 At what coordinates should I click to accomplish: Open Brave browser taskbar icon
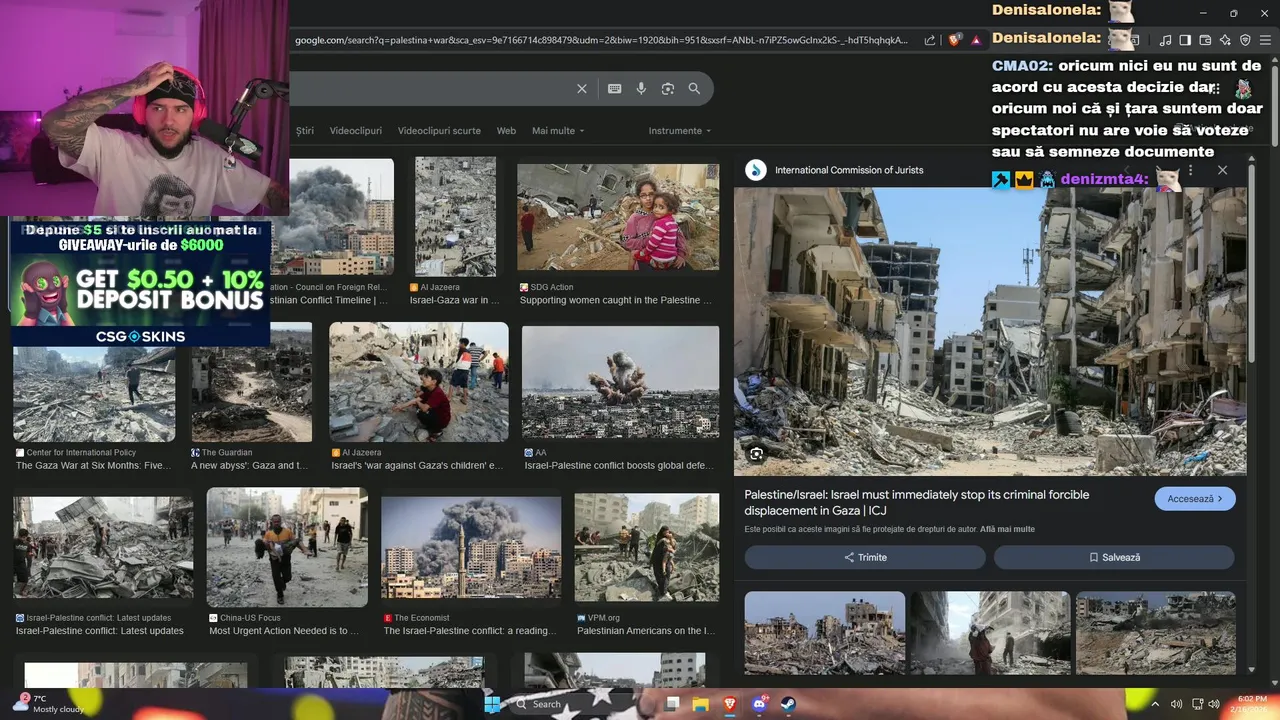730,704
